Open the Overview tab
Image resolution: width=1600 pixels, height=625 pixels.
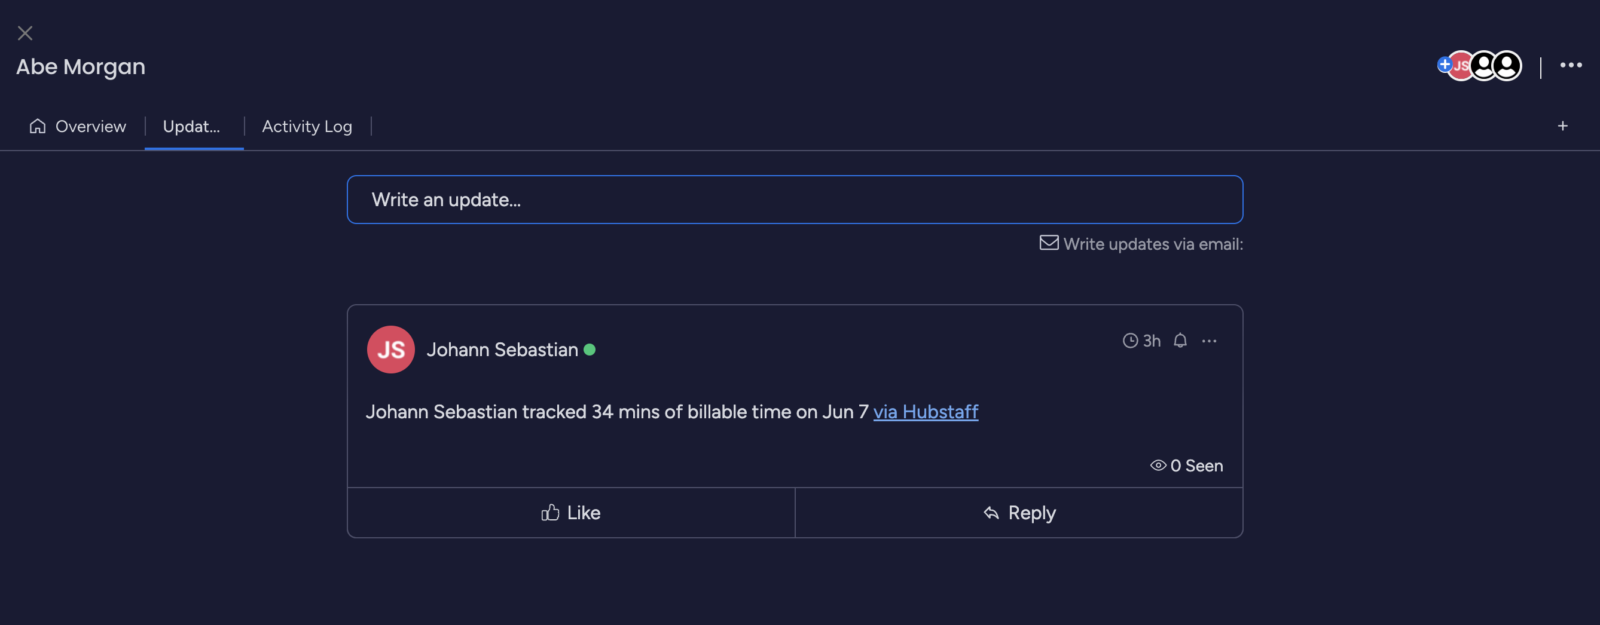tap(78, 126)
